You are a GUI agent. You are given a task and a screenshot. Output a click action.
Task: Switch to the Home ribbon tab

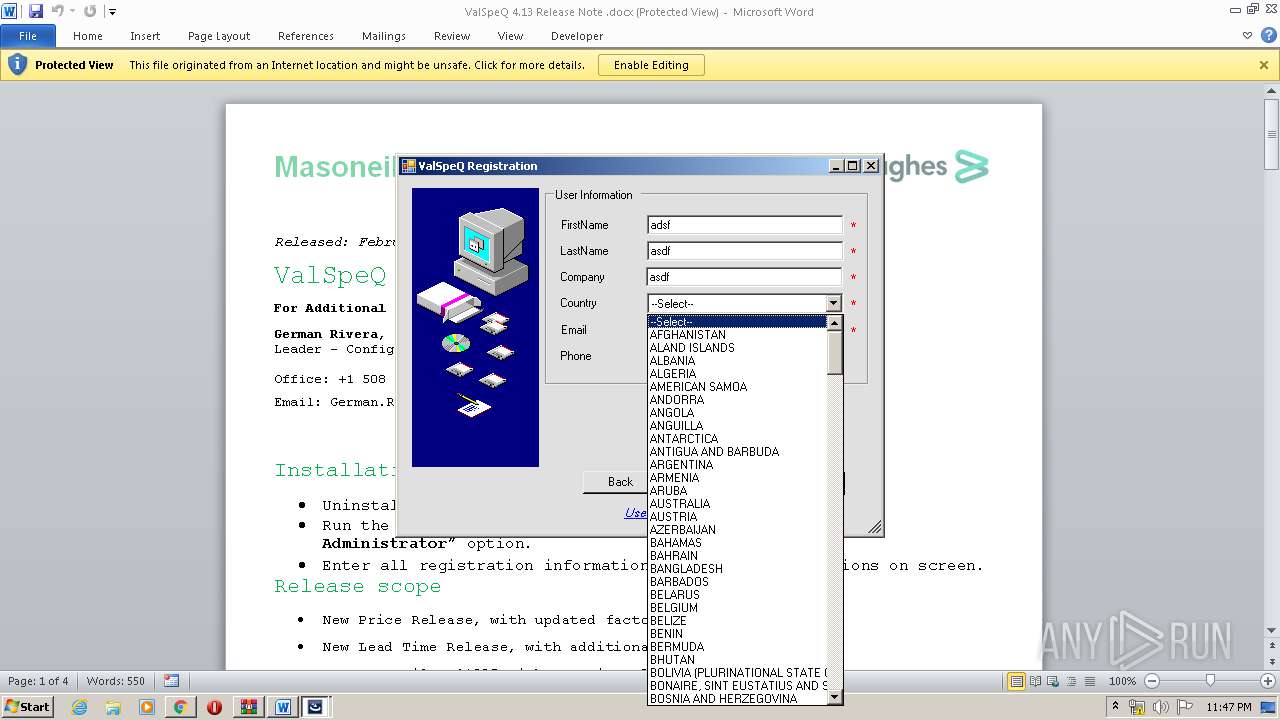tap(88, 36)
